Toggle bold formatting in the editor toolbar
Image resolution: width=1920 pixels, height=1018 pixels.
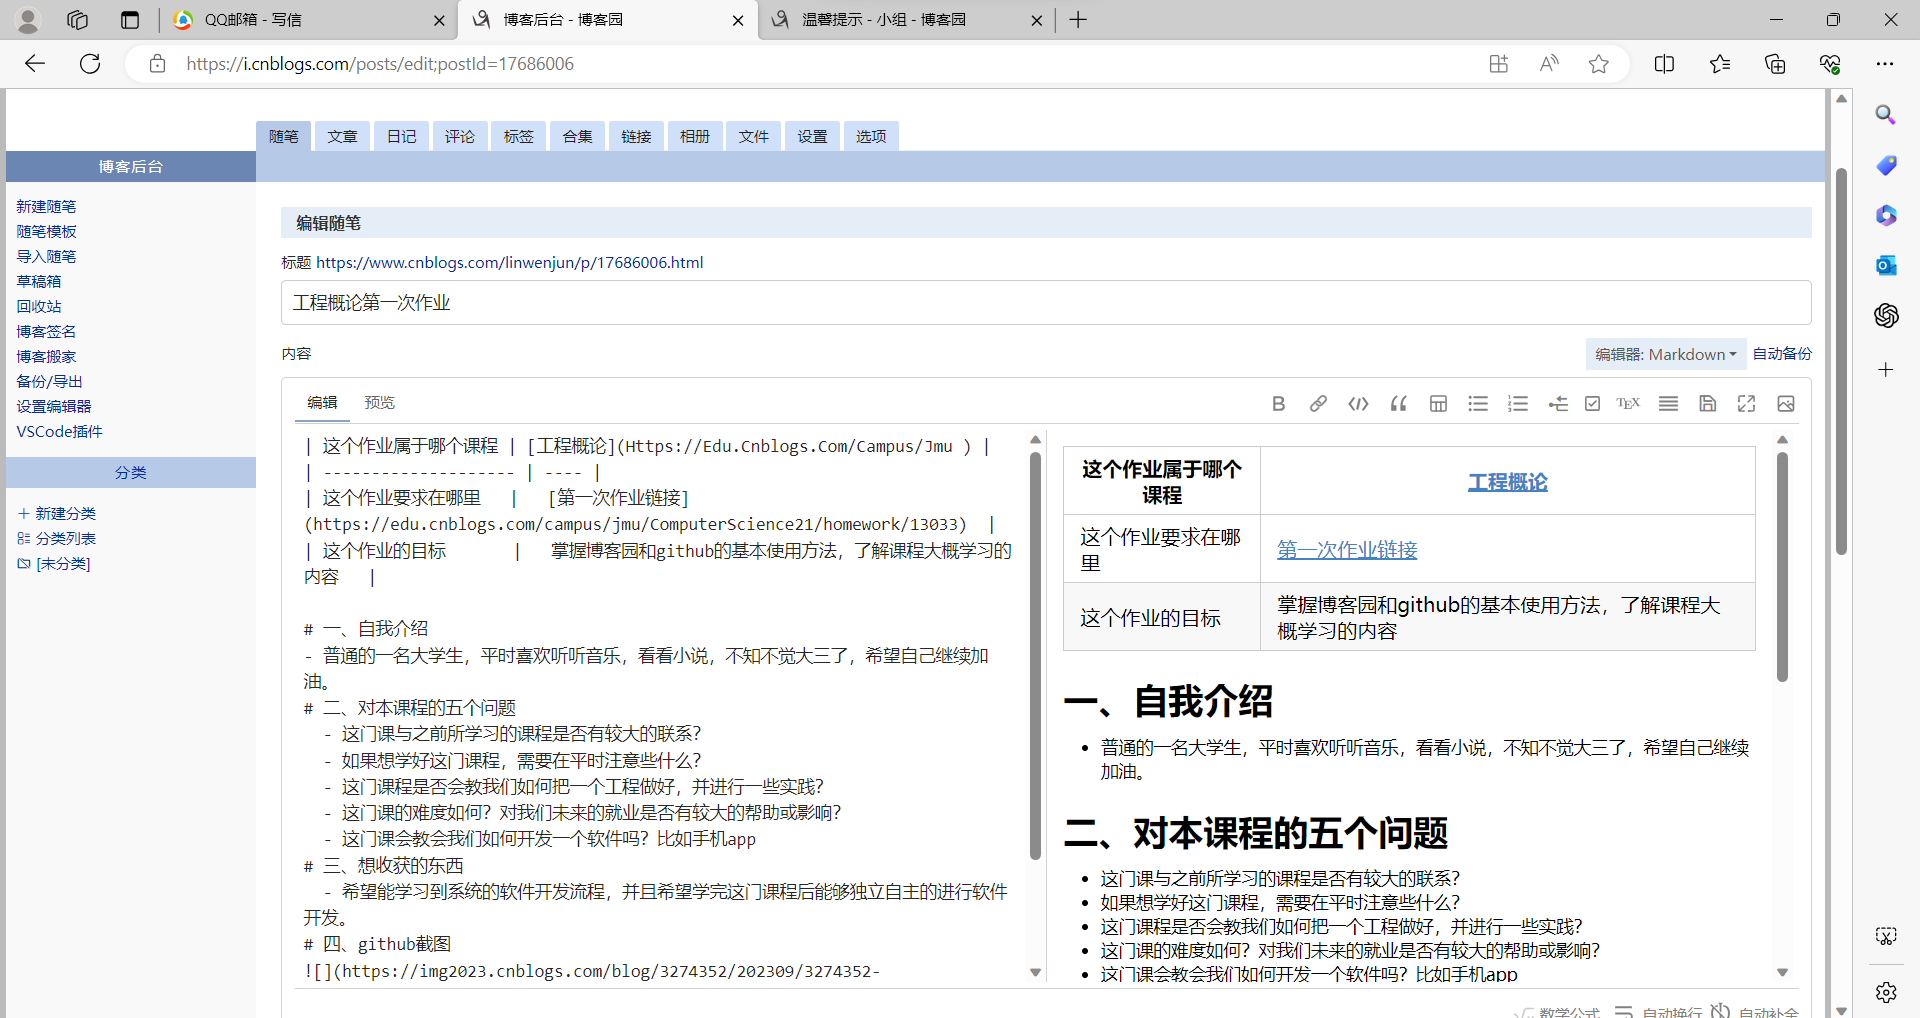pos(1278,403)
